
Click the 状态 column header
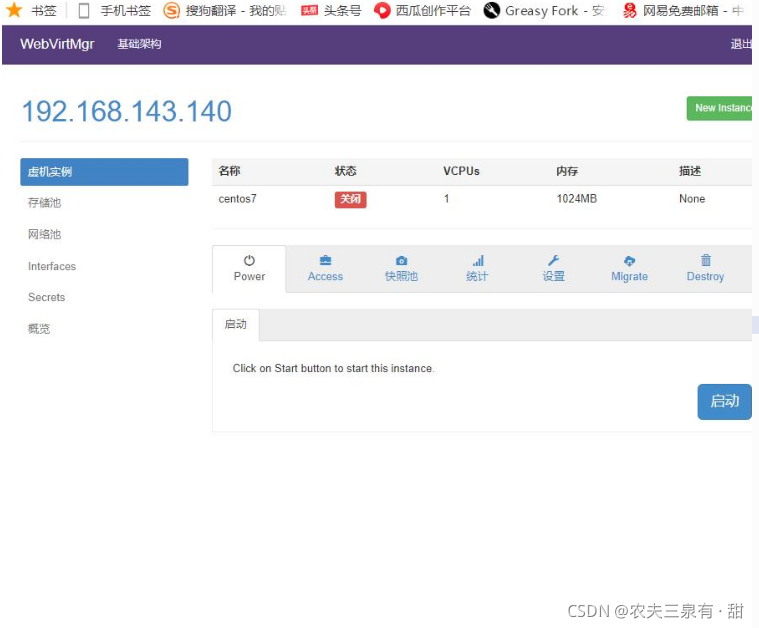[x=346, y=171]
